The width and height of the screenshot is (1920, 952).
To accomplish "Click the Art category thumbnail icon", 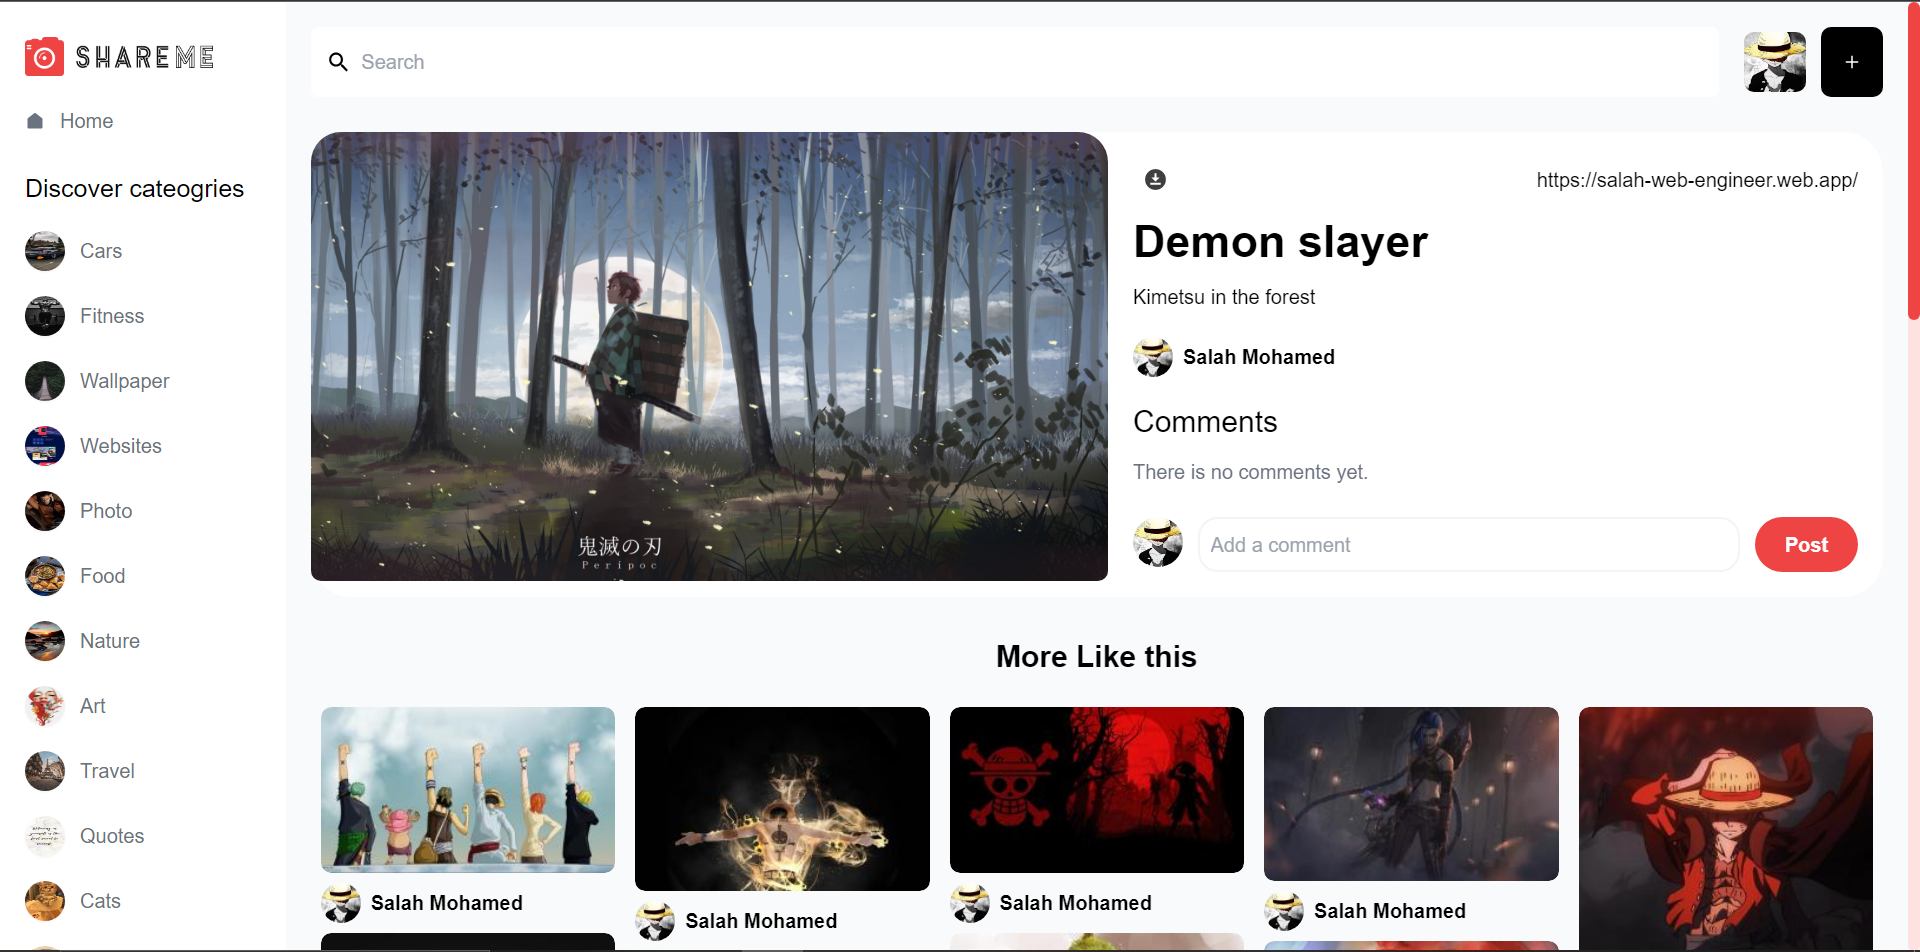I will click(45, 706).
